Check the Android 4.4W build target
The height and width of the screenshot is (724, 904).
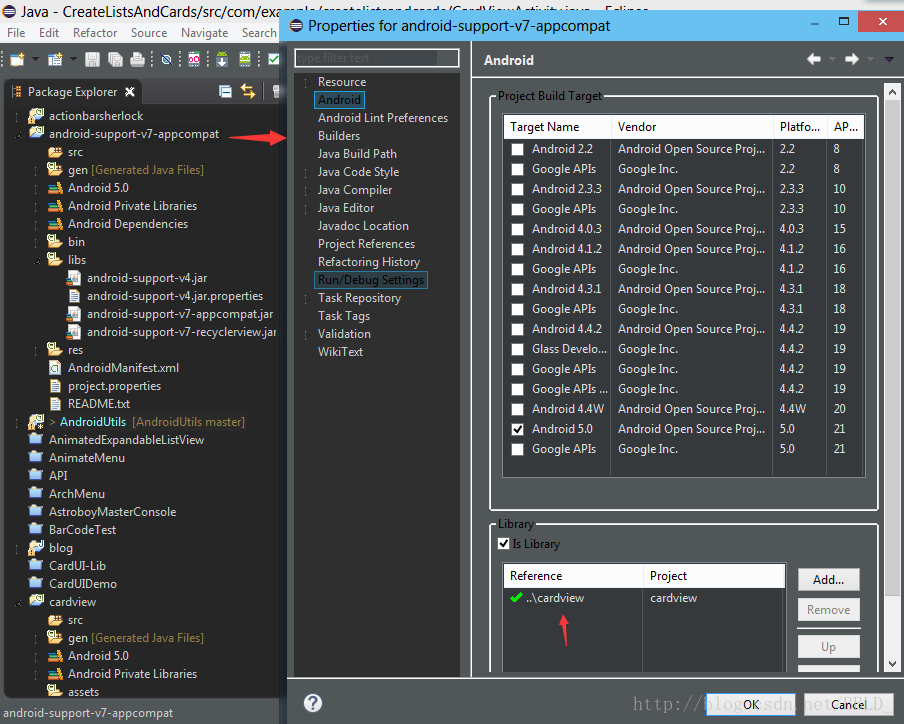[x=518, y=409]
